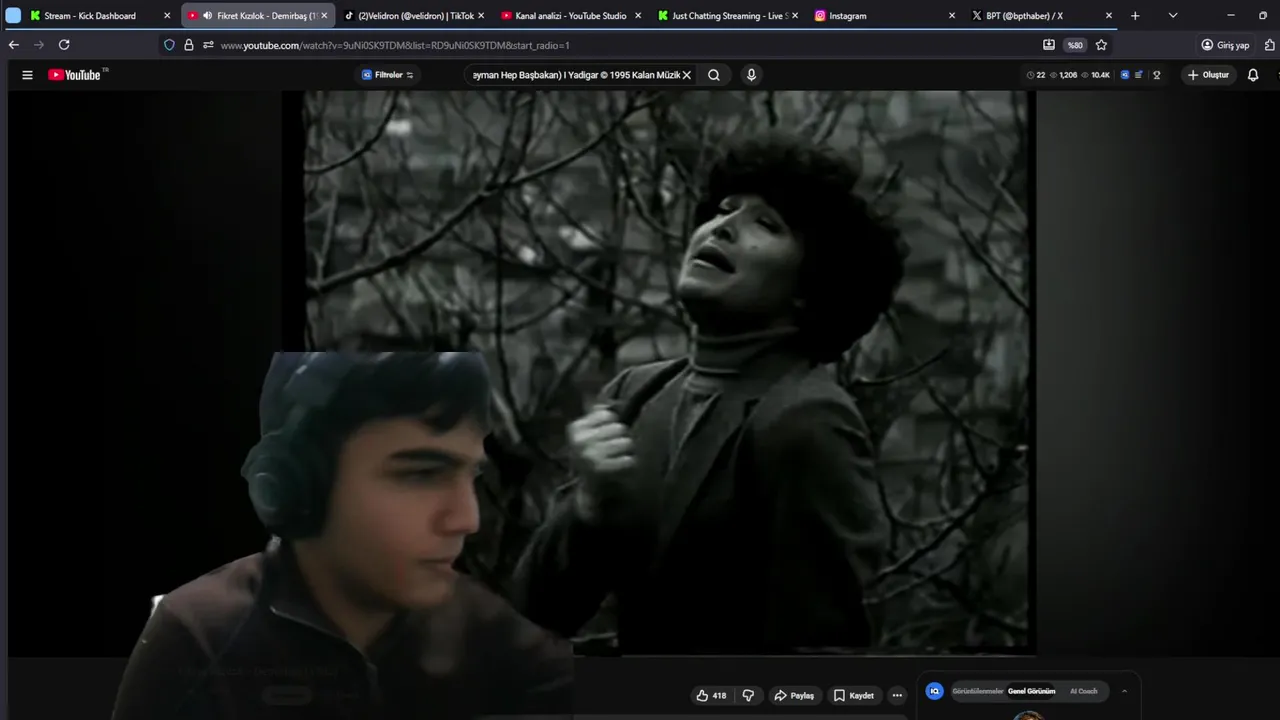Dislike the video
The height and width of the screenshot is (720, 1280).
tap(748, 695)
